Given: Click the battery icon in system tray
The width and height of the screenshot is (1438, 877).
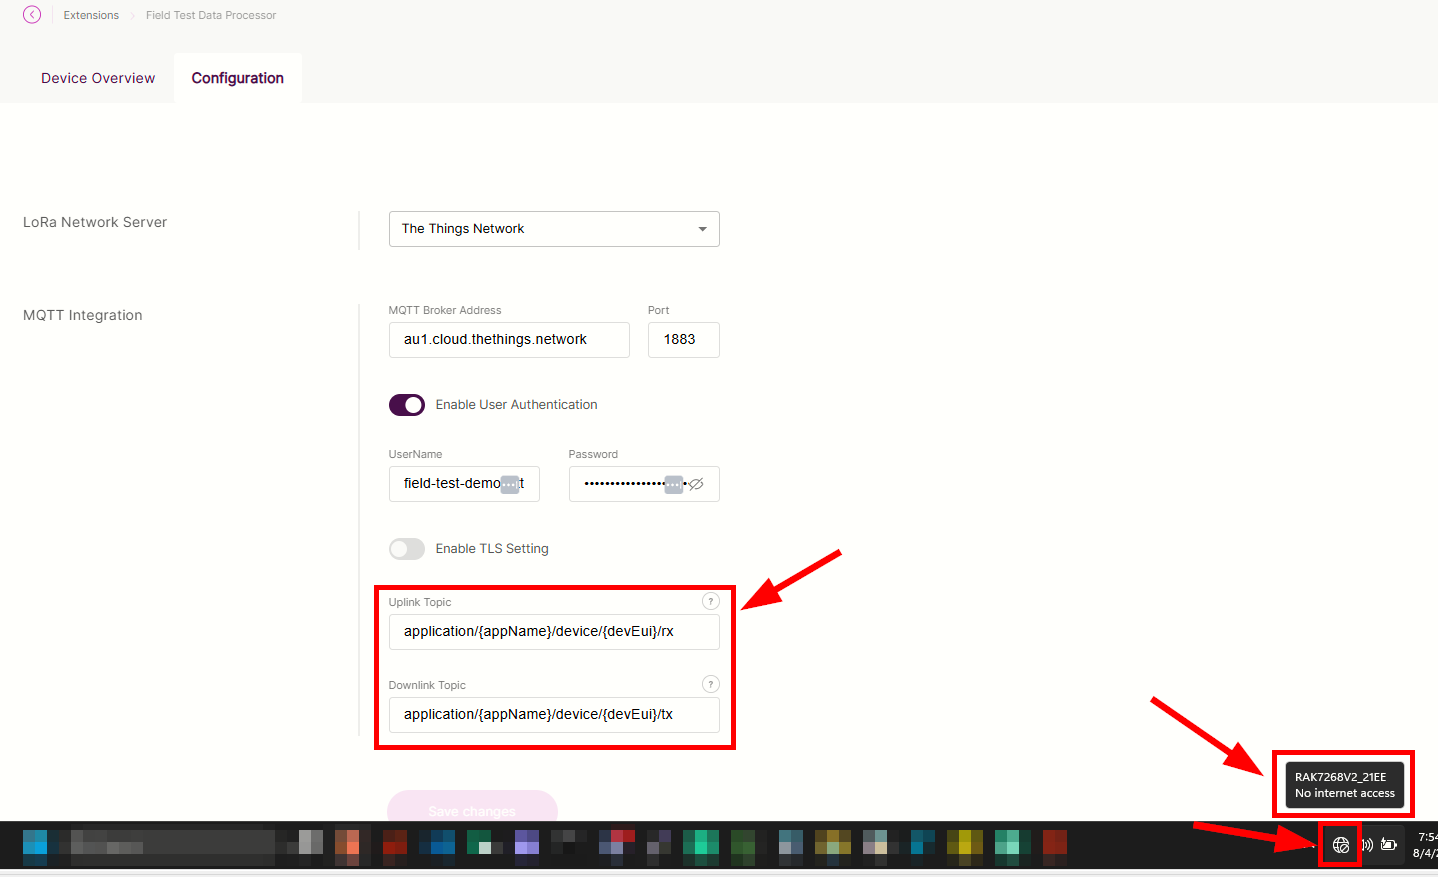Looking at the screenshot, I should [1389, 845].
